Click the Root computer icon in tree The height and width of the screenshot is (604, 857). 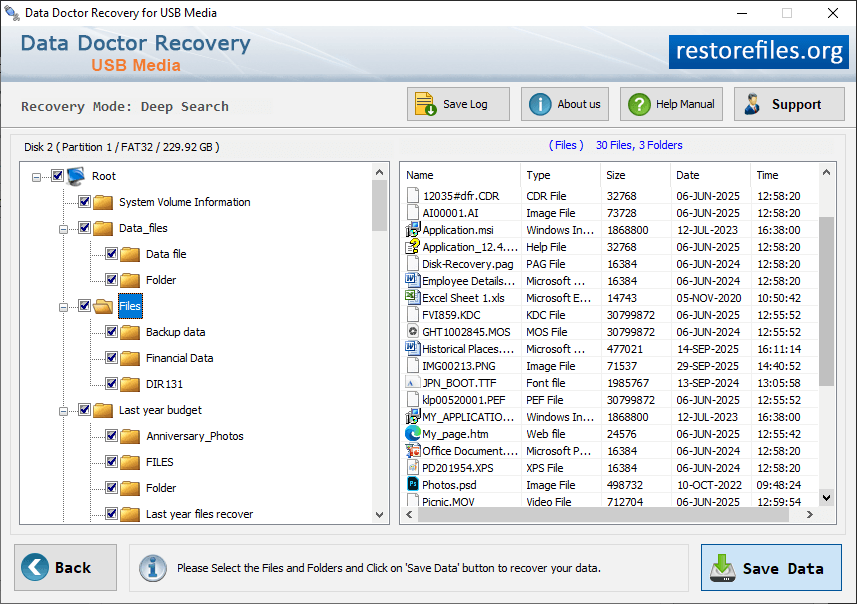76,176
